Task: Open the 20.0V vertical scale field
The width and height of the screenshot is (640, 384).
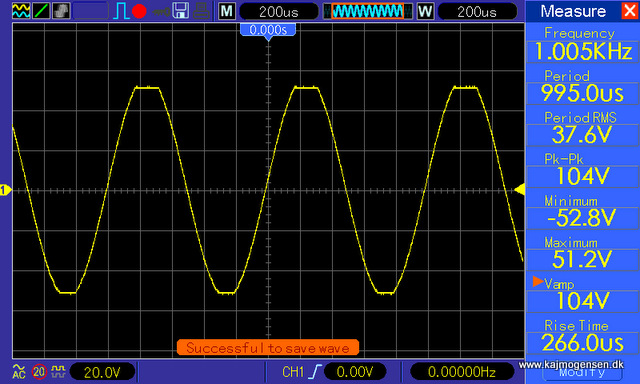Action: [x=102, y=372]
